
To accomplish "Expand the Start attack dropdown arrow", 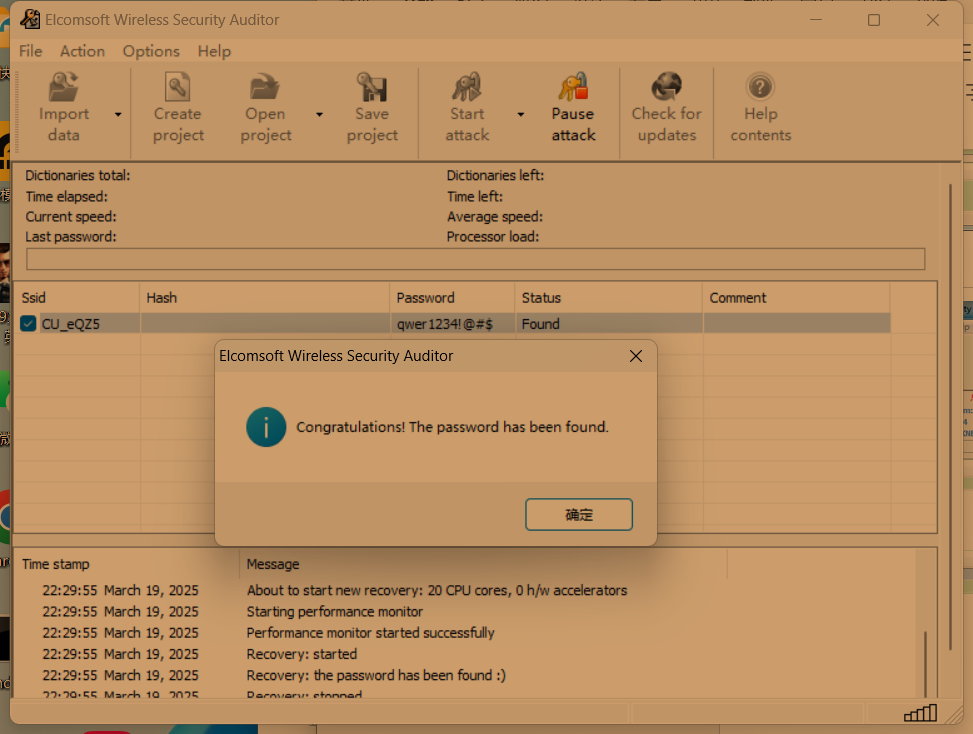I will coord(521,114).
